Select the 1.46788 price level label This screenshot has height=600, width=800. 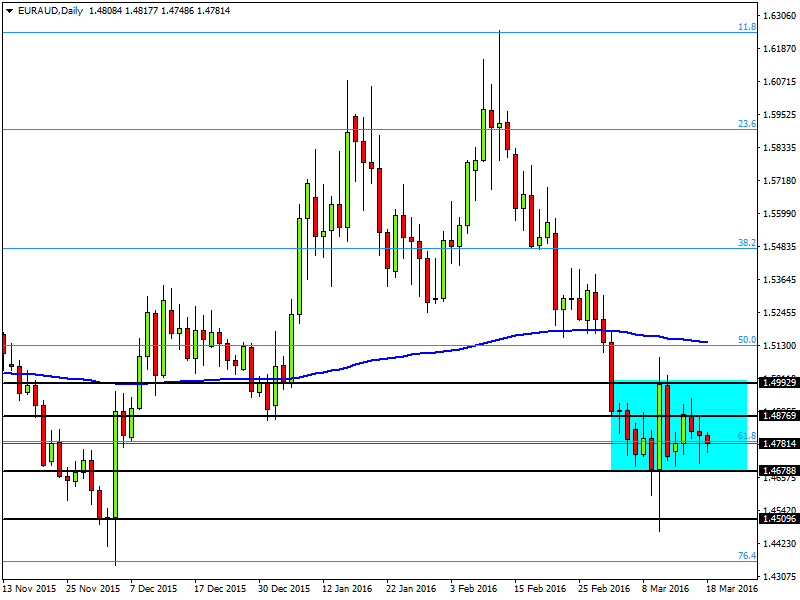pos(779,470)
